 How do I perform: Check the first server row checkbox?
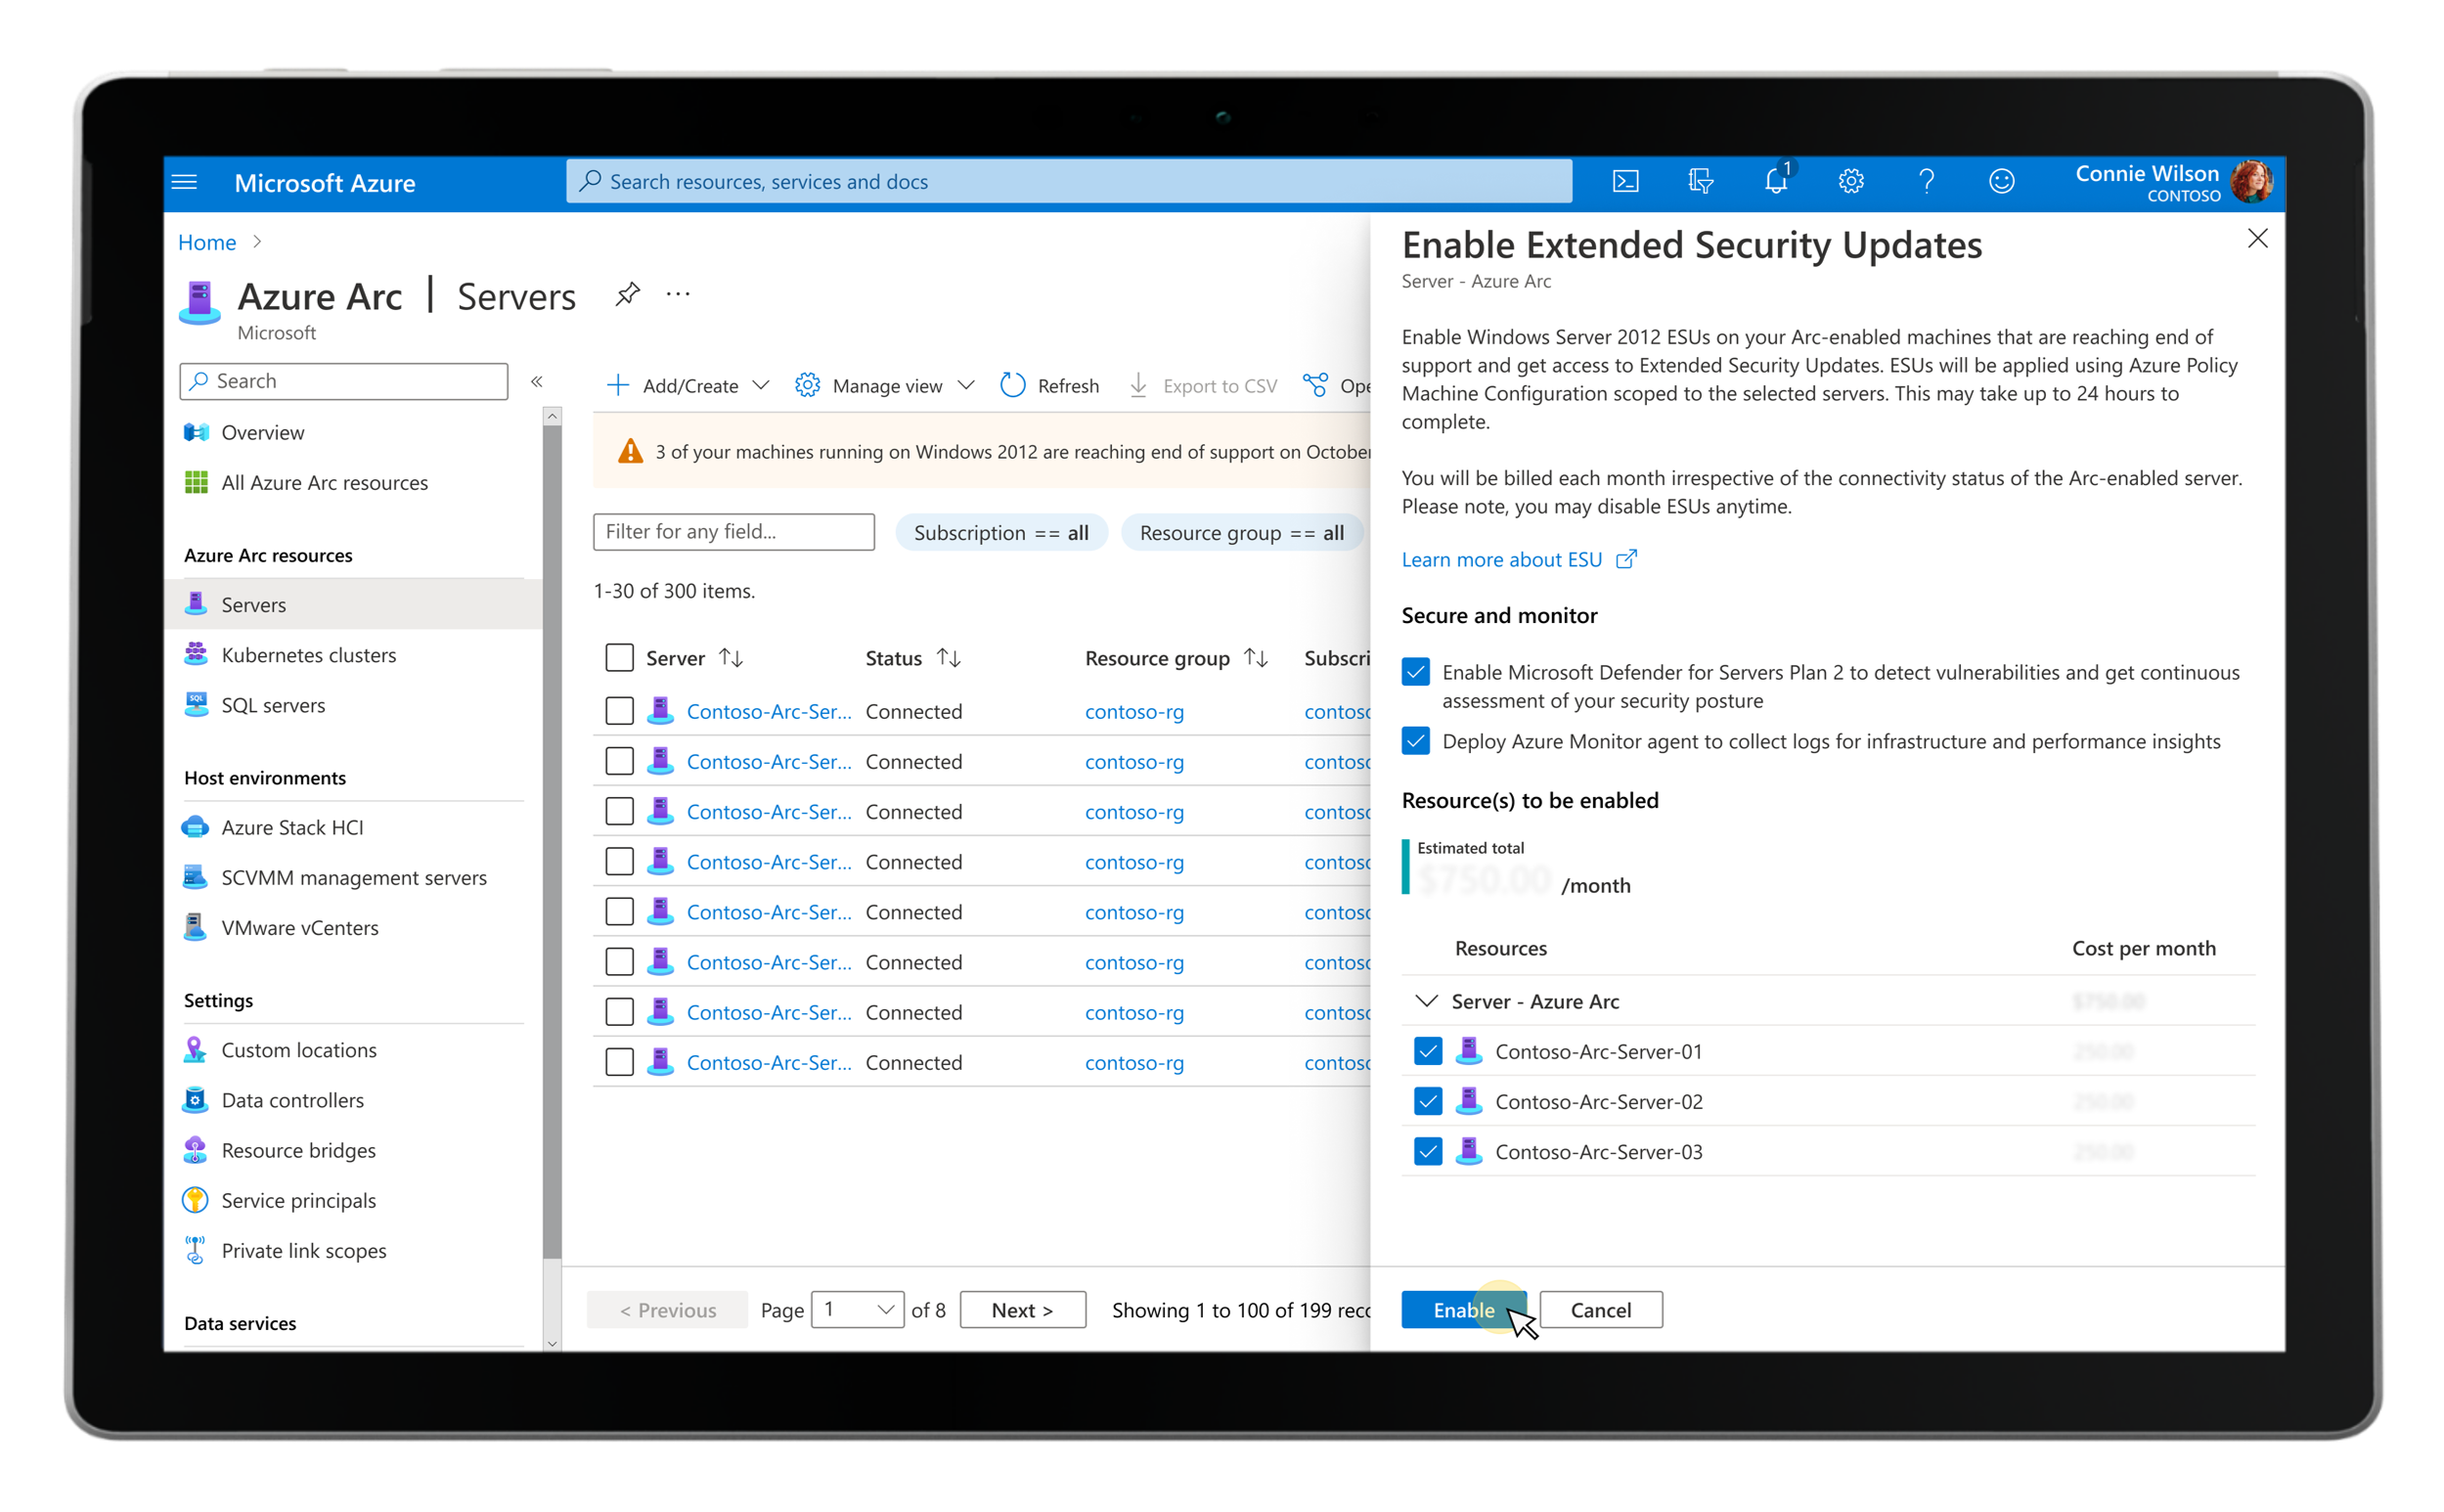pos(619,710)
